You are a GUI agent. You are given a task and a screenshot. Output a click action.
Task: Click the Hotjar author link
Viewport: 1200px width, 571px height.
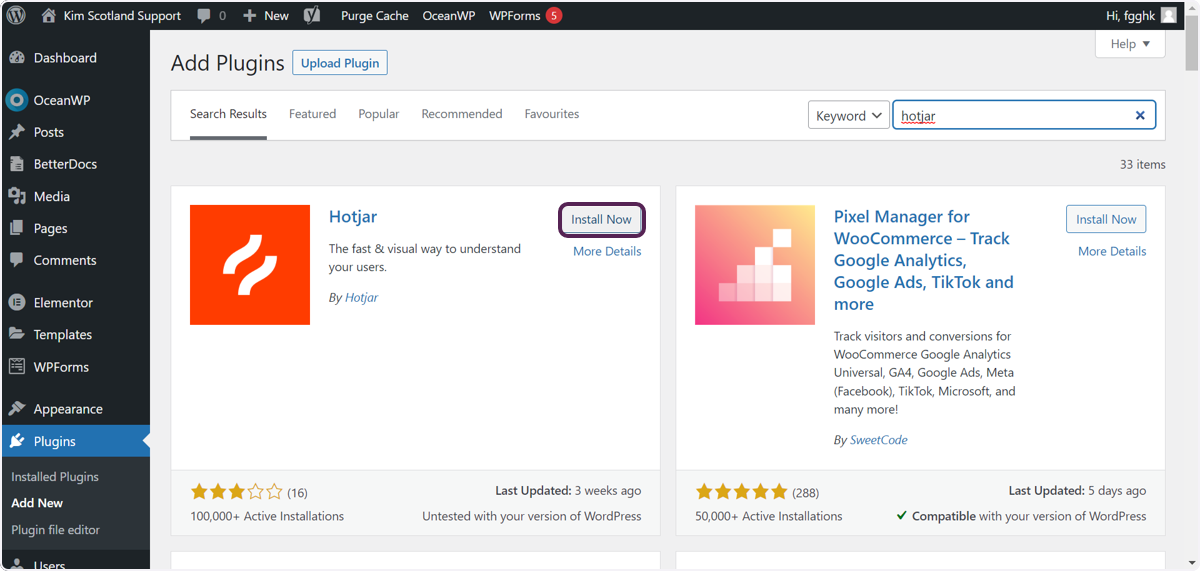[361, 297]
